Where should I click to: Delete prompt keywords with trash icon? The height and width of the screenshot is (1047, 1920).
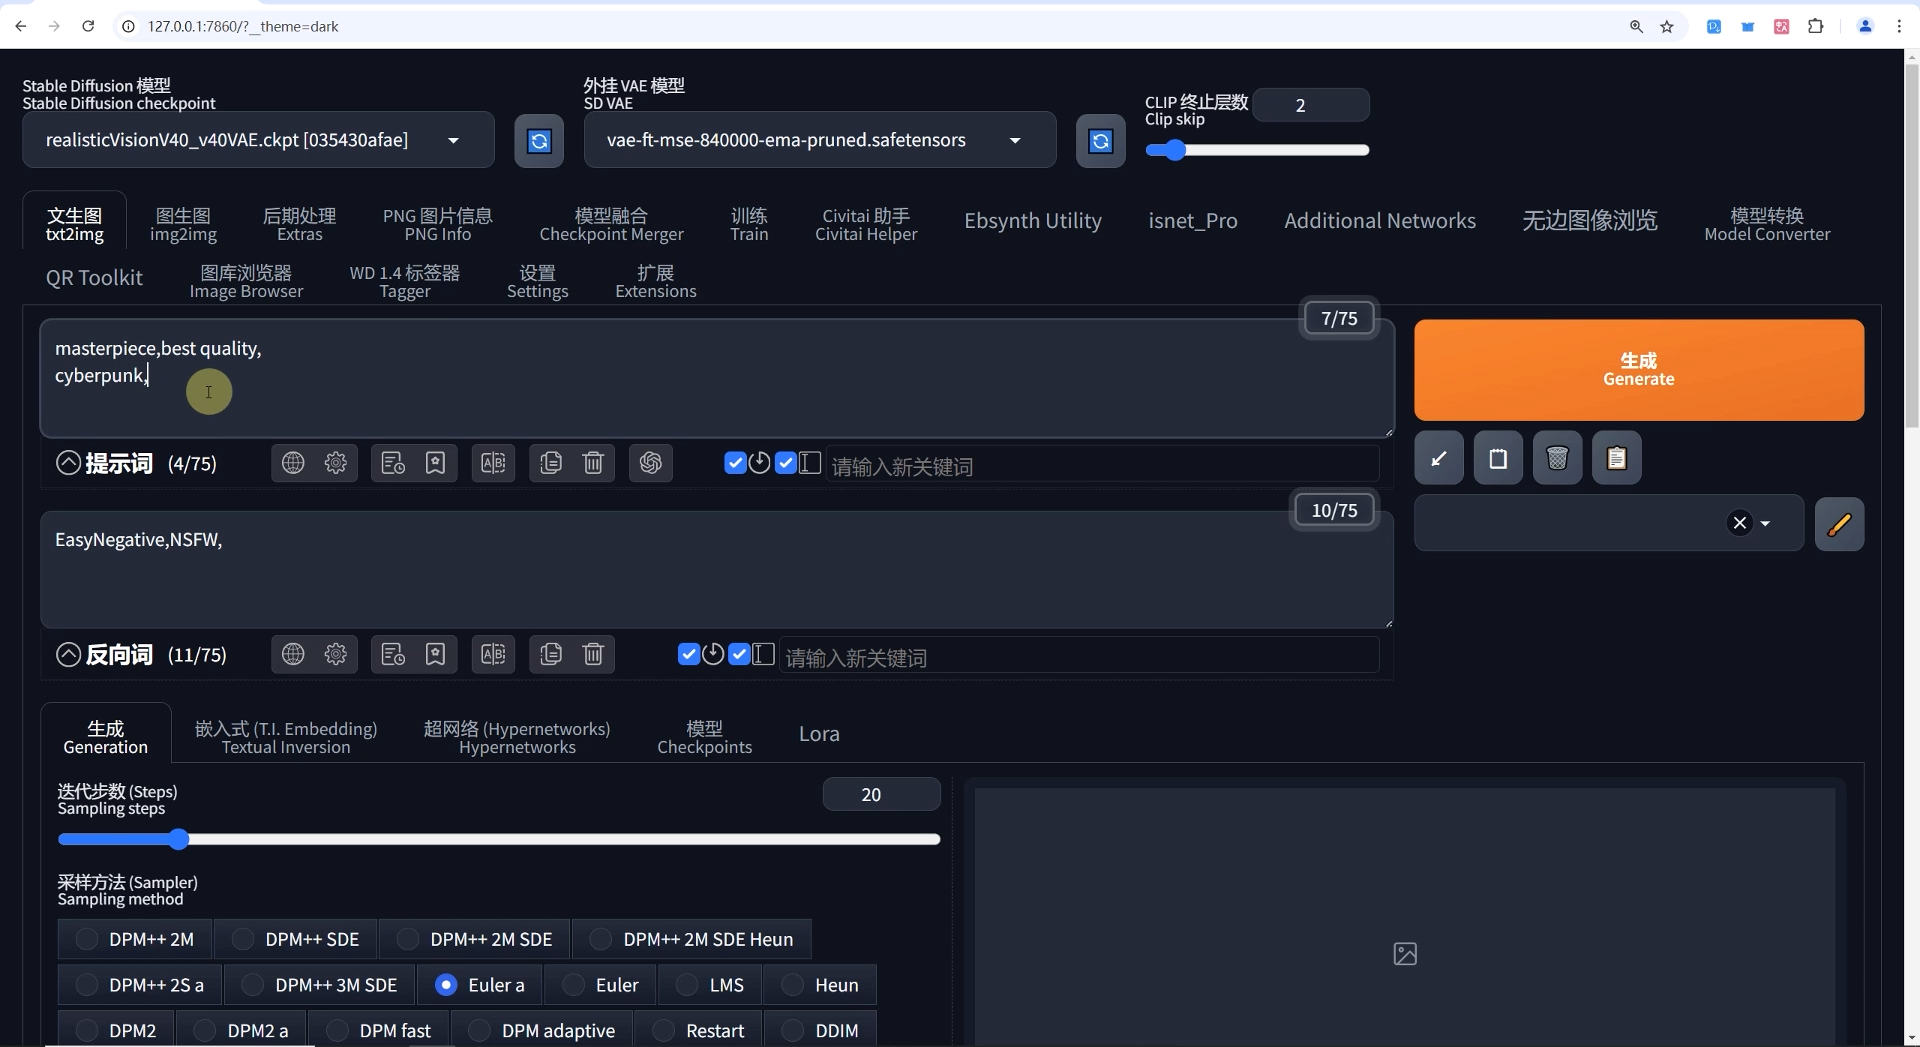pyautogui.click(x=593, y=463)
